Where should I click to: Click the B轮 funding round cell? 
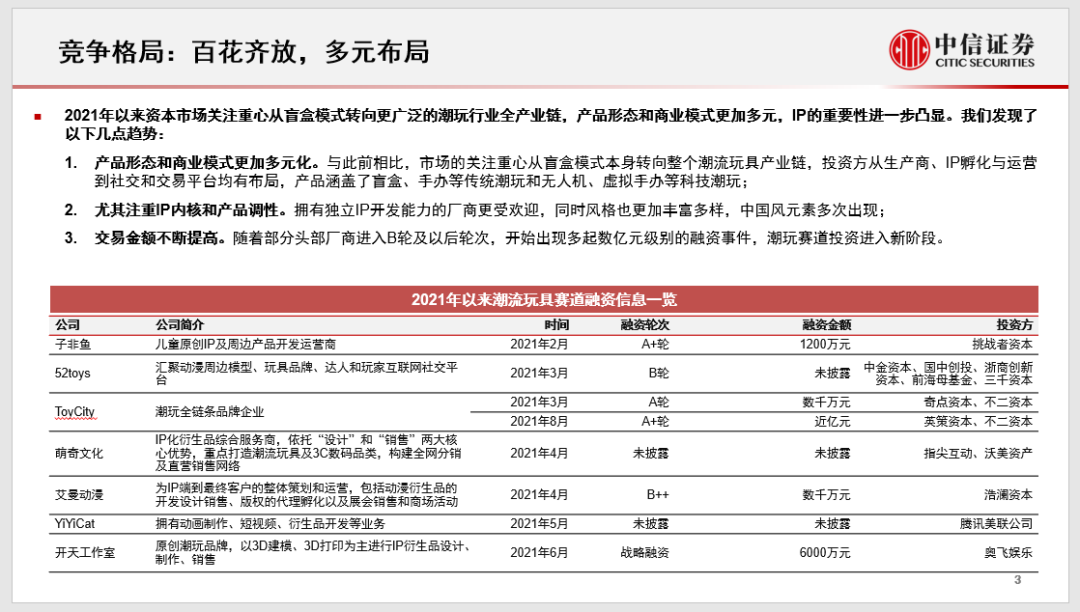tap(658, 373)
